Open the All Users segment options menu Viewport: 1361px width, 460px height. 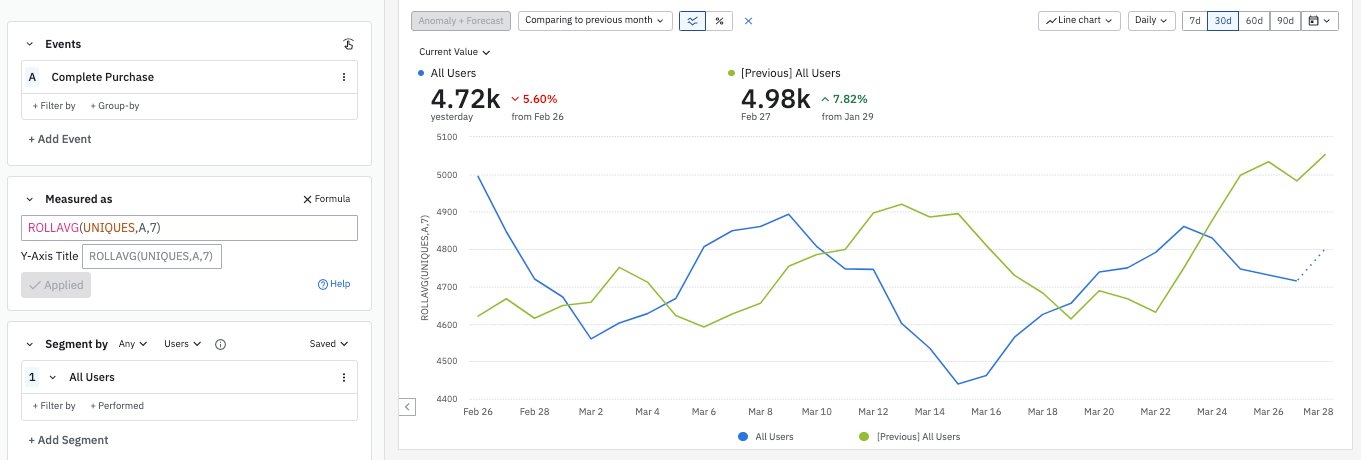[344, 378]
